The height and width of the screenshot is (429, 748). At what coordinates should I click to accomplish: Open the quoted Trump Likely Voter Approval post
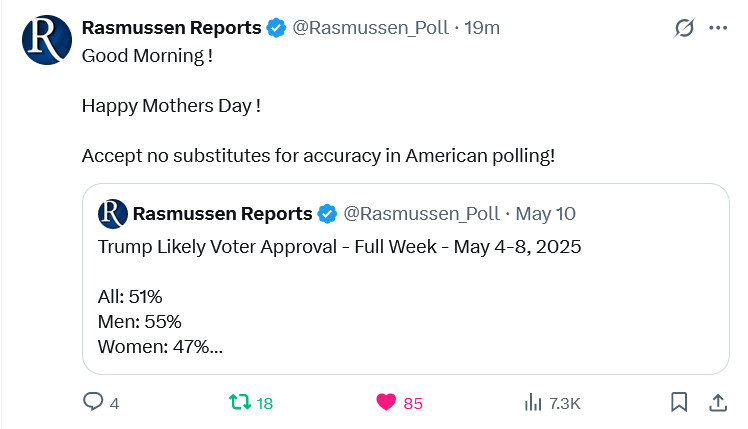pyautogui.click(x=405, y=279)
